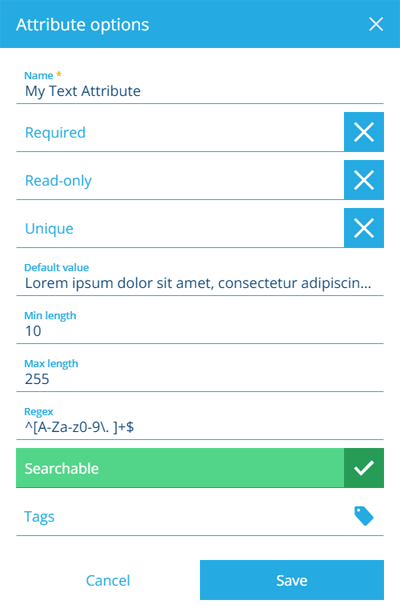The width and height of the screenshot is (400, 616).
Task: Select the 'Default value' field label
Action: coord(57,268)
